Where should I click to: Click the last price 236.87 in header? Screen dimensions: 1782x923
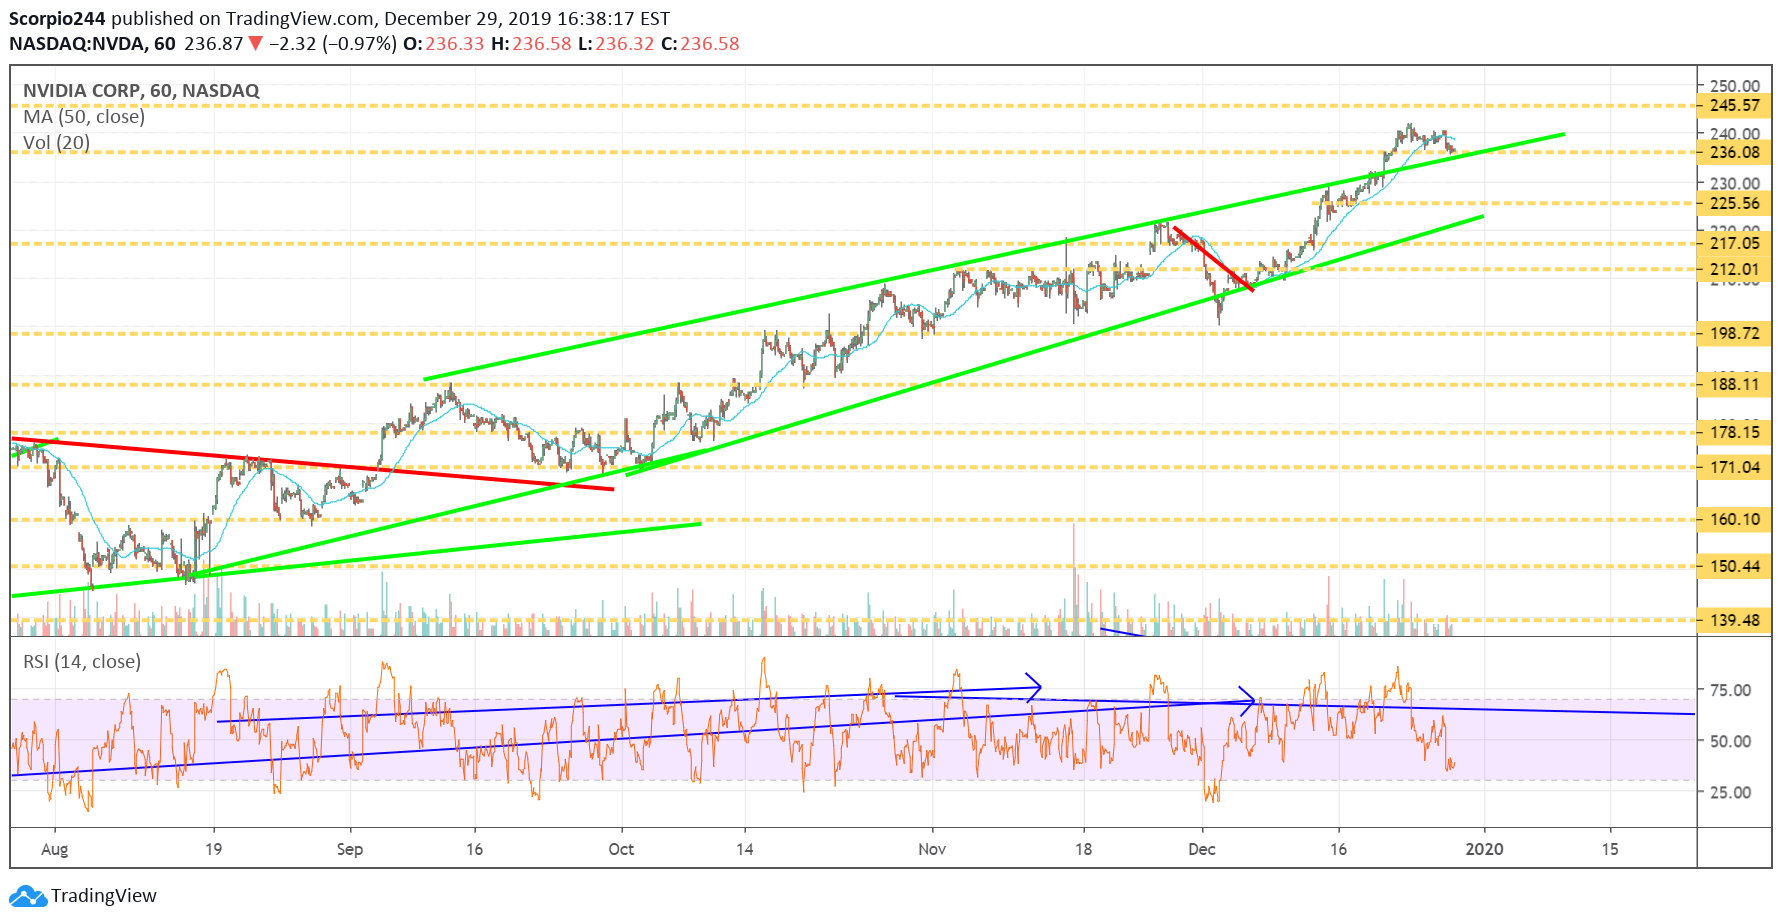point(214,44)
